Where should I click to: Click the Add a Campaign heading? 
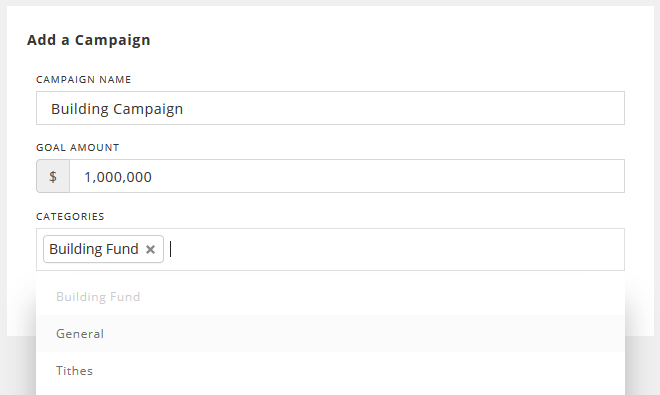(x=89, y=40)
